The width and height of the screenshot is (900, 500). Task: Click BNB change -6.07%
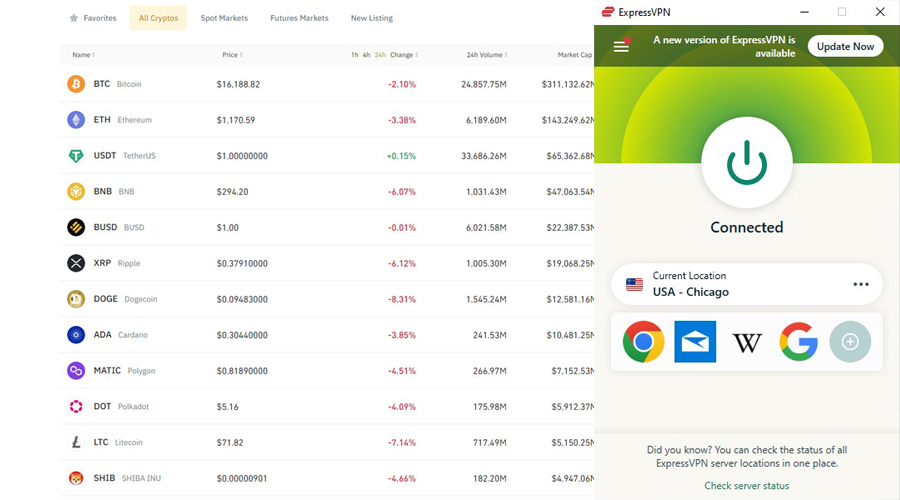click(401, 192)
